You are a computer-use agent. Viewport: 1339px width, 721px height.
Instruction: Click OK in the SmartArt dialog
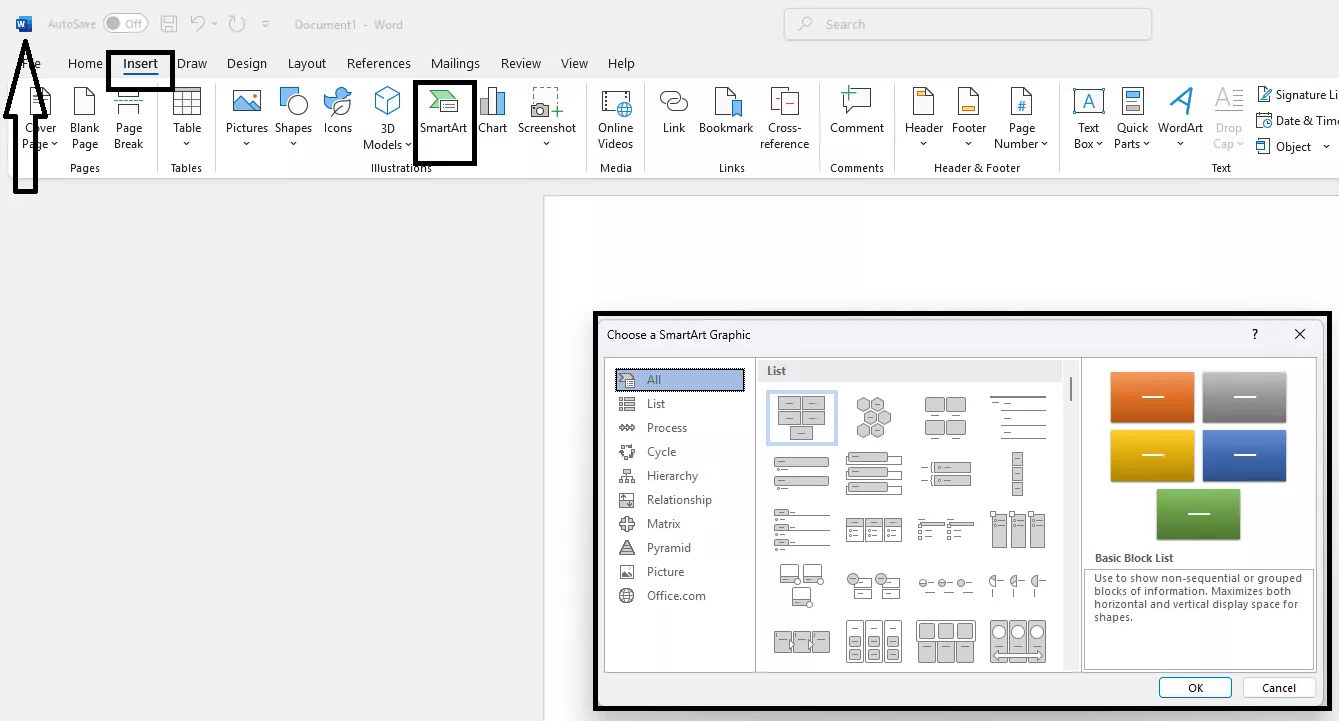coord(1195,688)
